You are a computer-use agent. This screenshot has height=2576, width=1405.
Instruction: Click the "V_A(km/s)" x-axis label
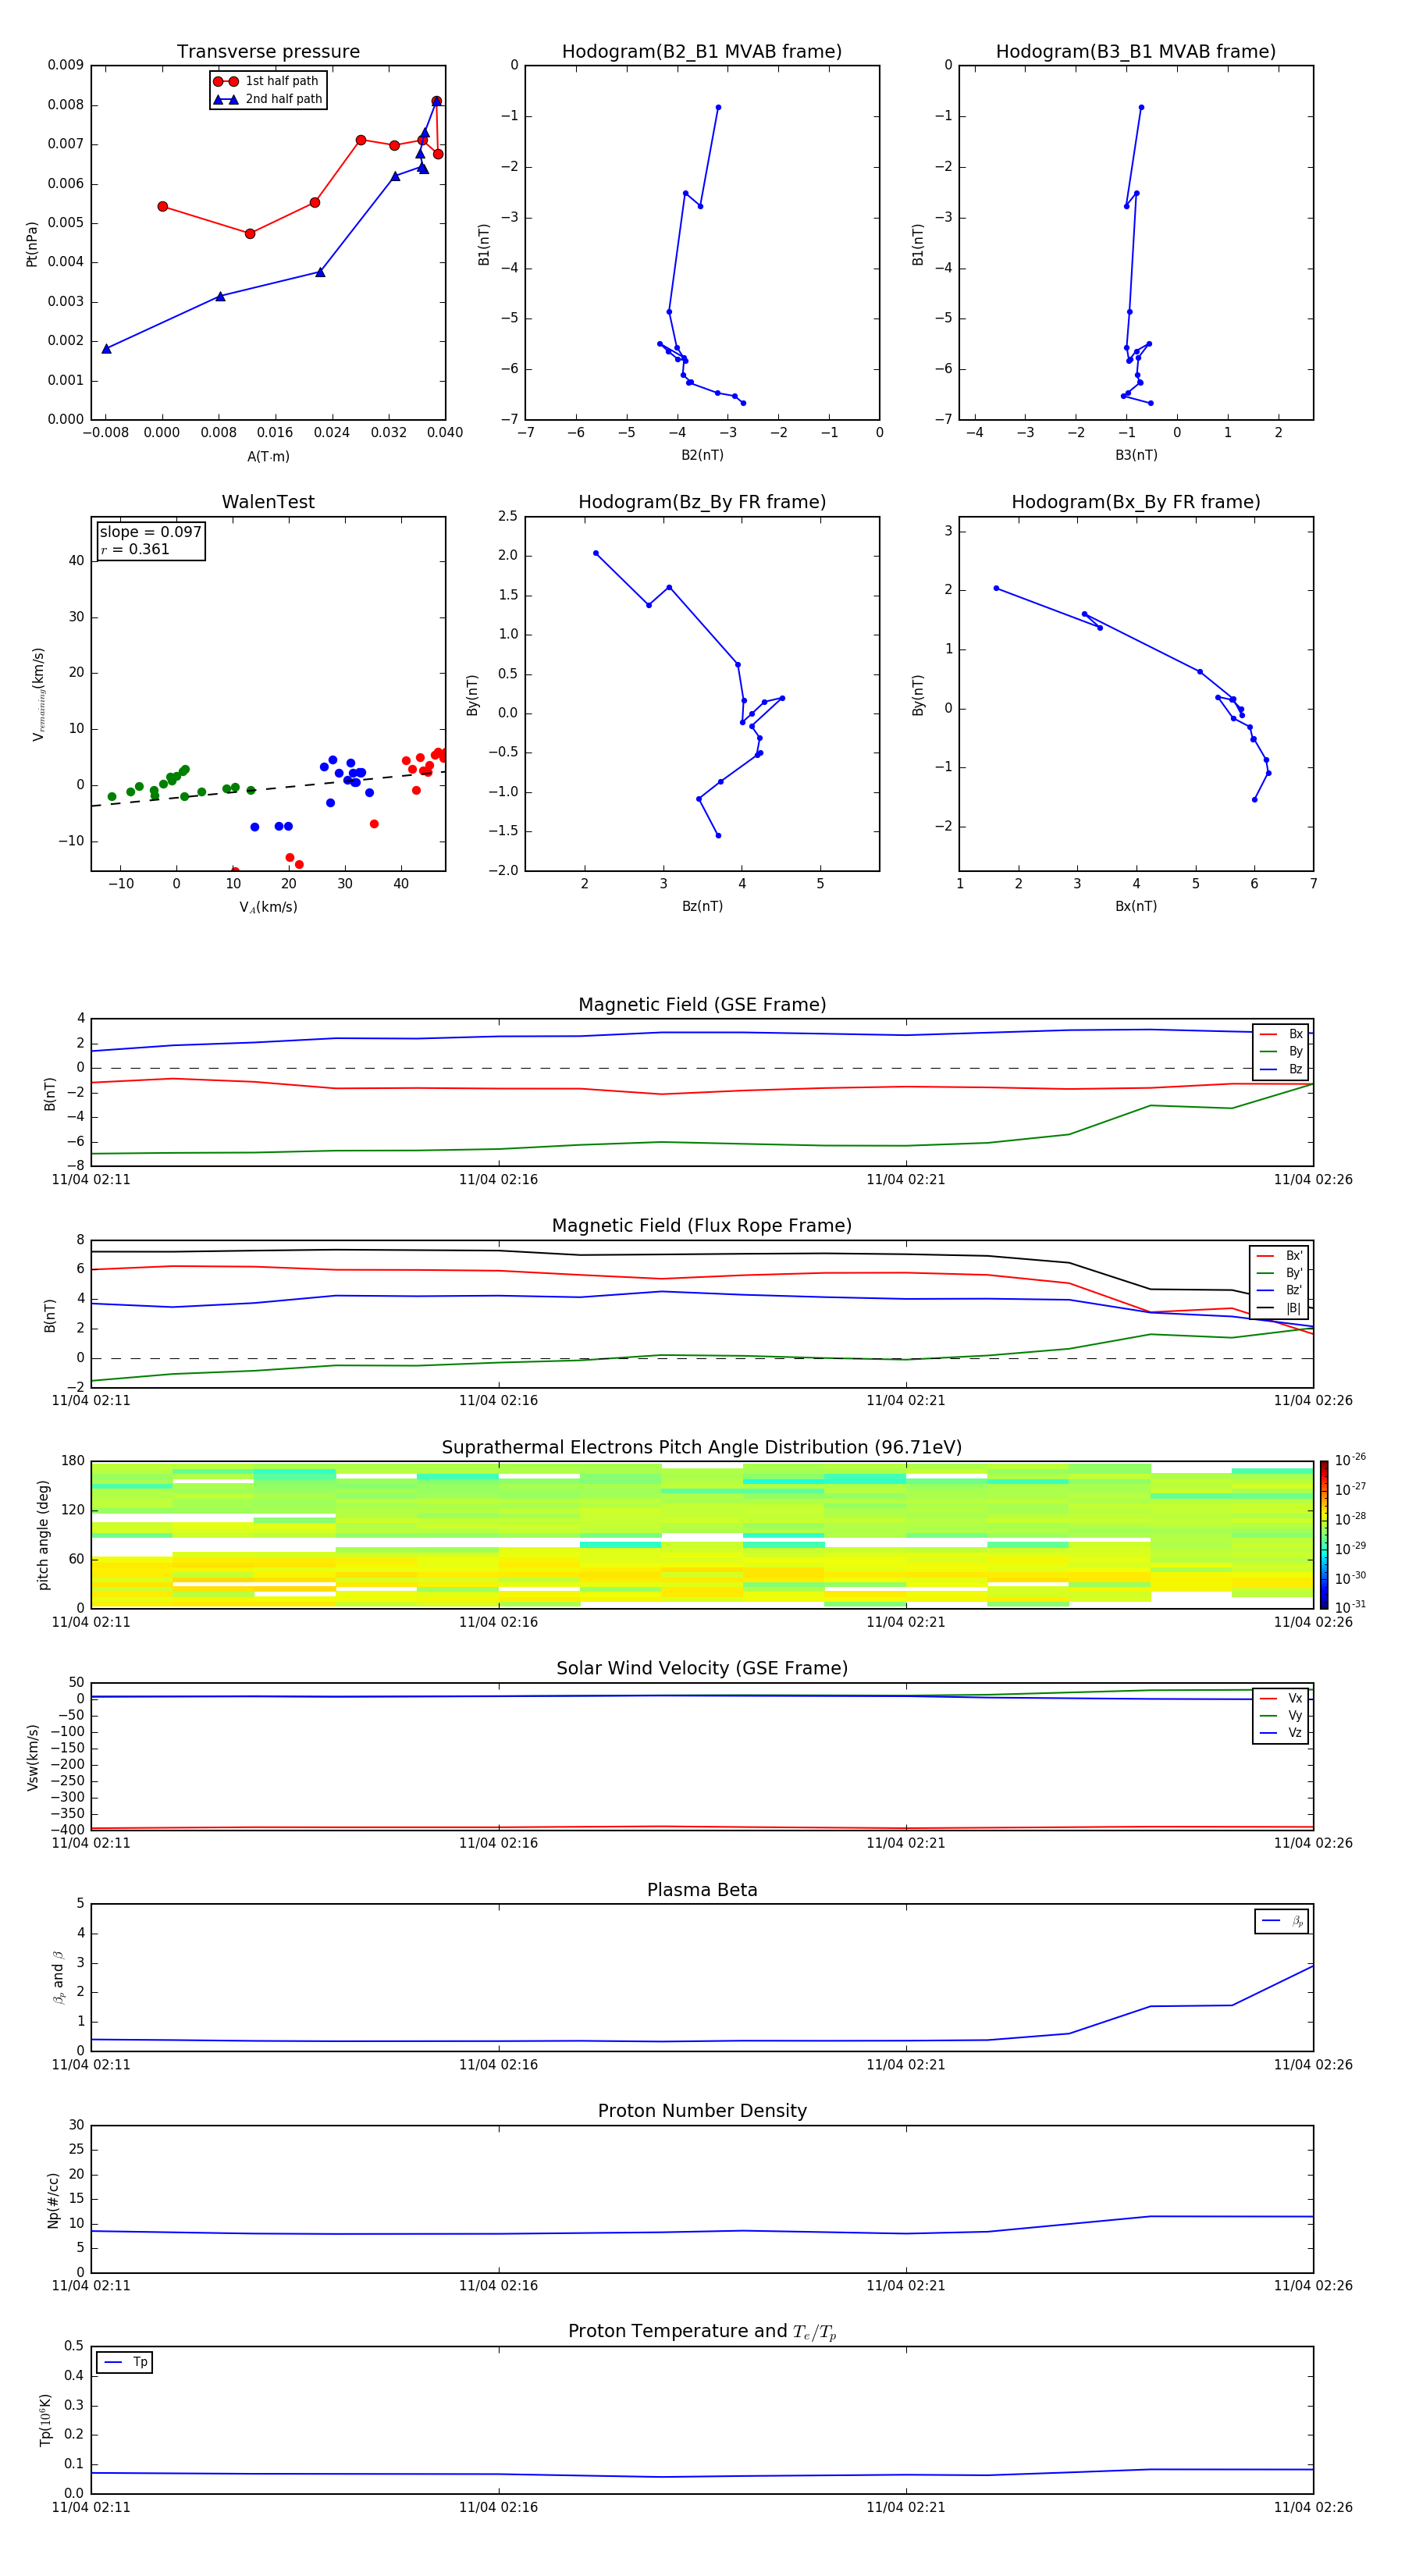268,907
